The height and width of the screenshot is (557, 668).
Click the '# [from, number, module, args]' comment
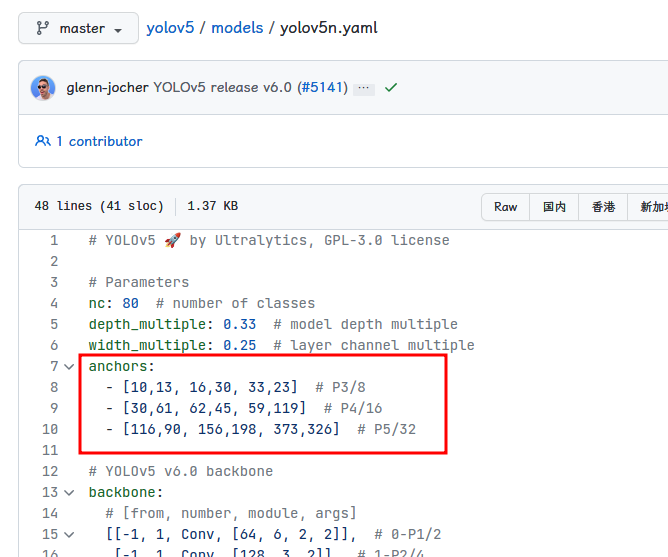tap(231, 513)
